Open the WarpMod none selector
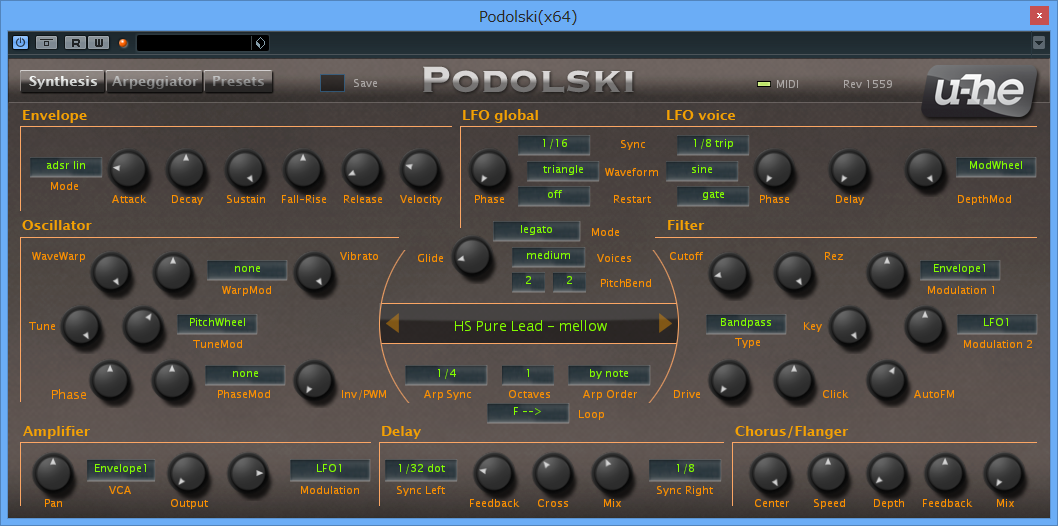The width and height of the screenshot is (1058, 526). (247, 270)
